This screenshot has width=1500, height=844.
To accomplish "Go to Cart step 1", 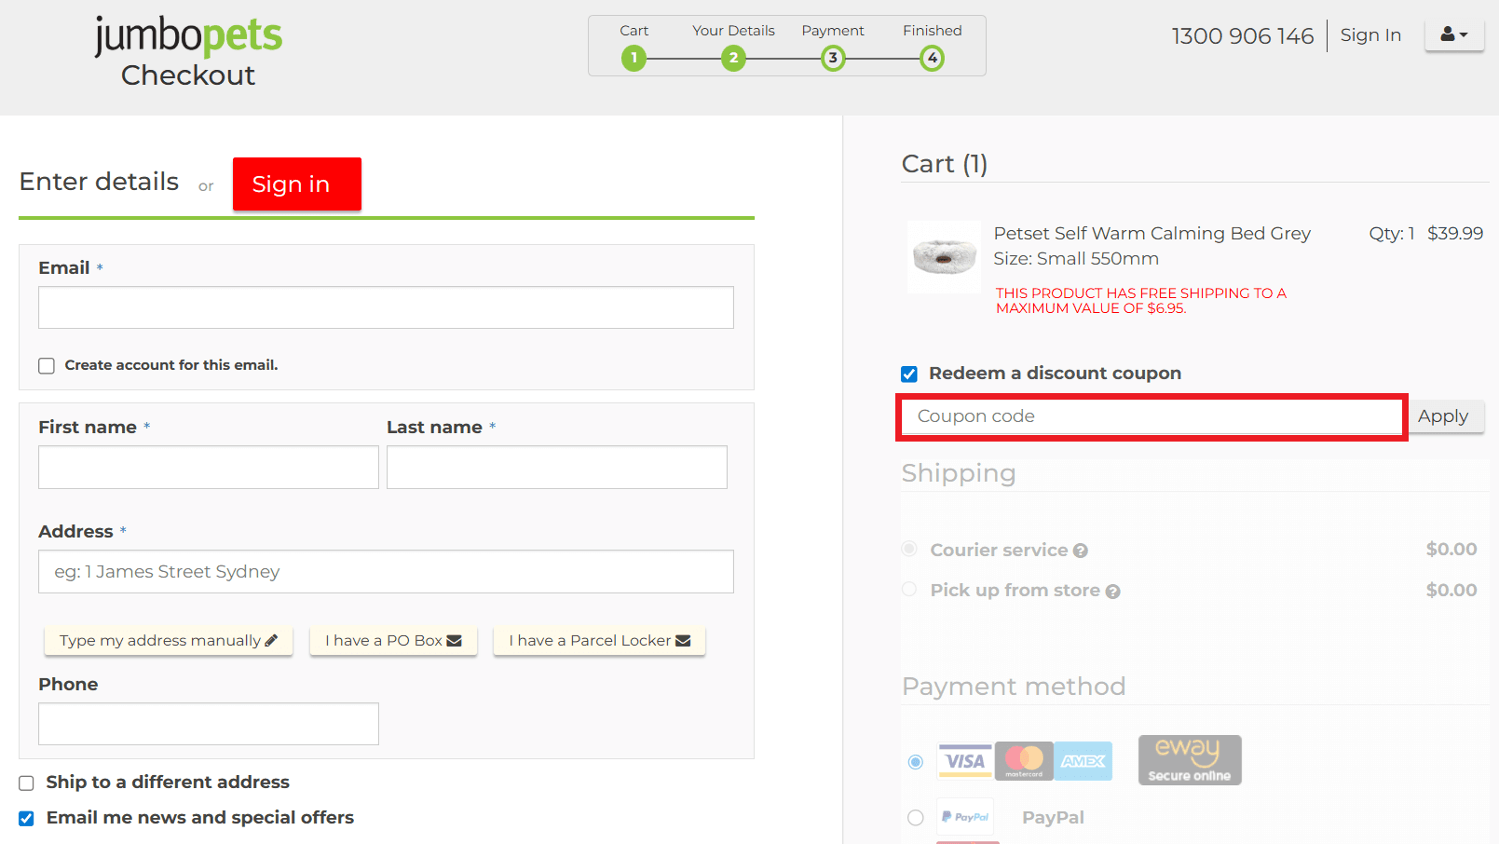I will 633,58.
